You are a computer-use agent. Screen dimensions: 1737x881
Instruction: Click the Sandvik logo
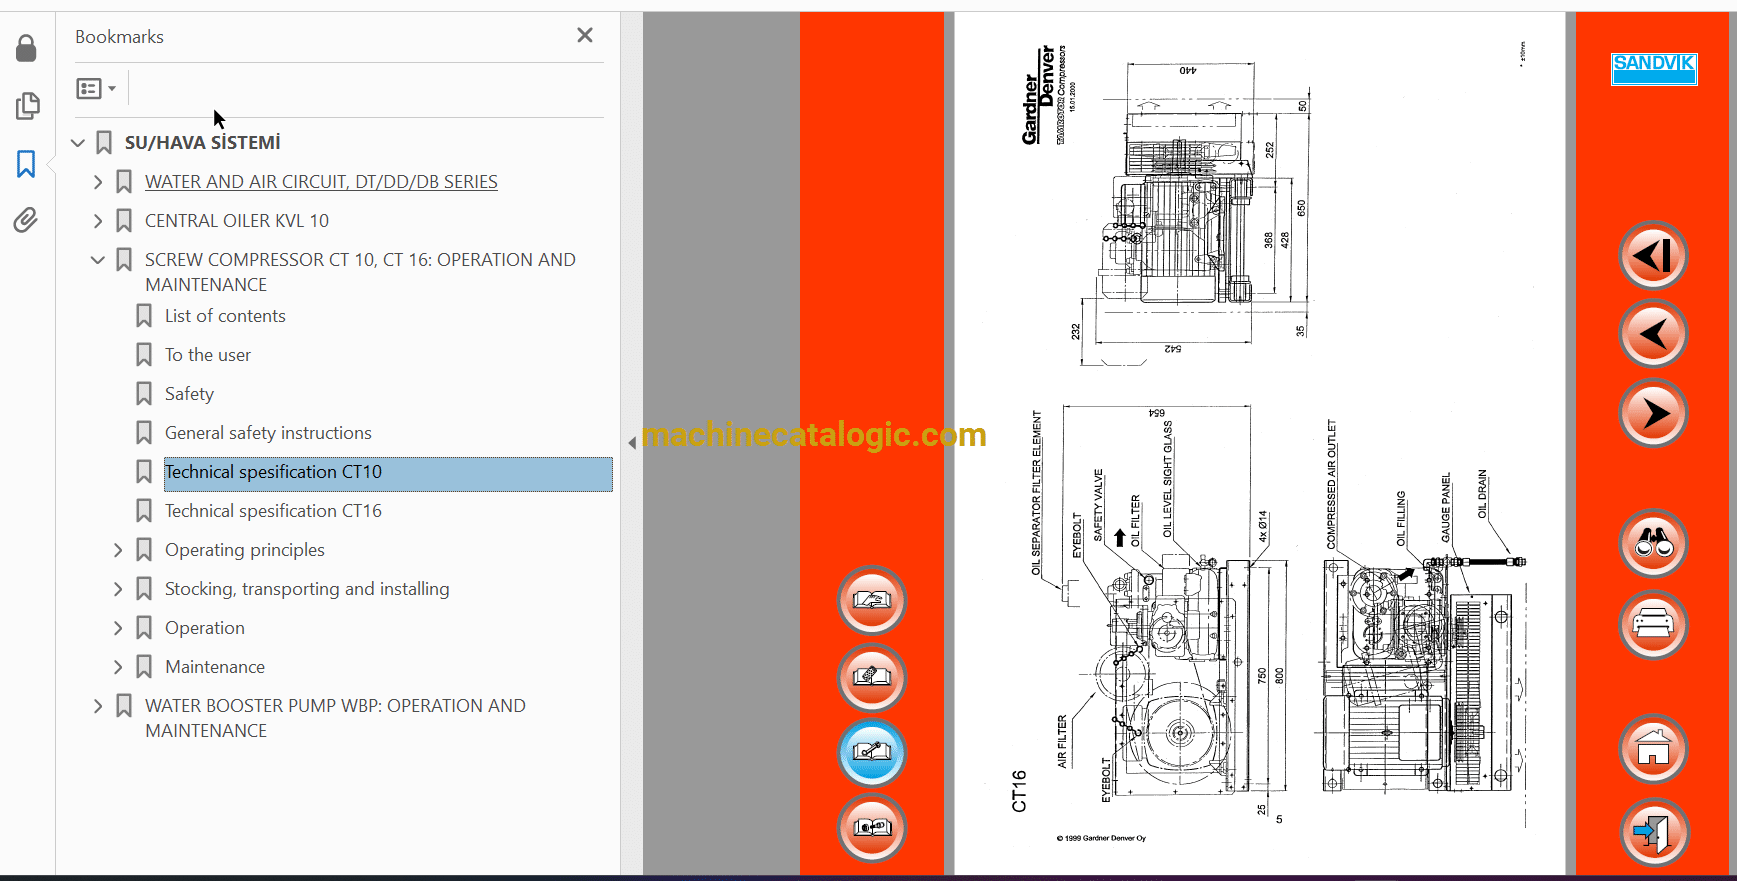[x=1654, y=68]
